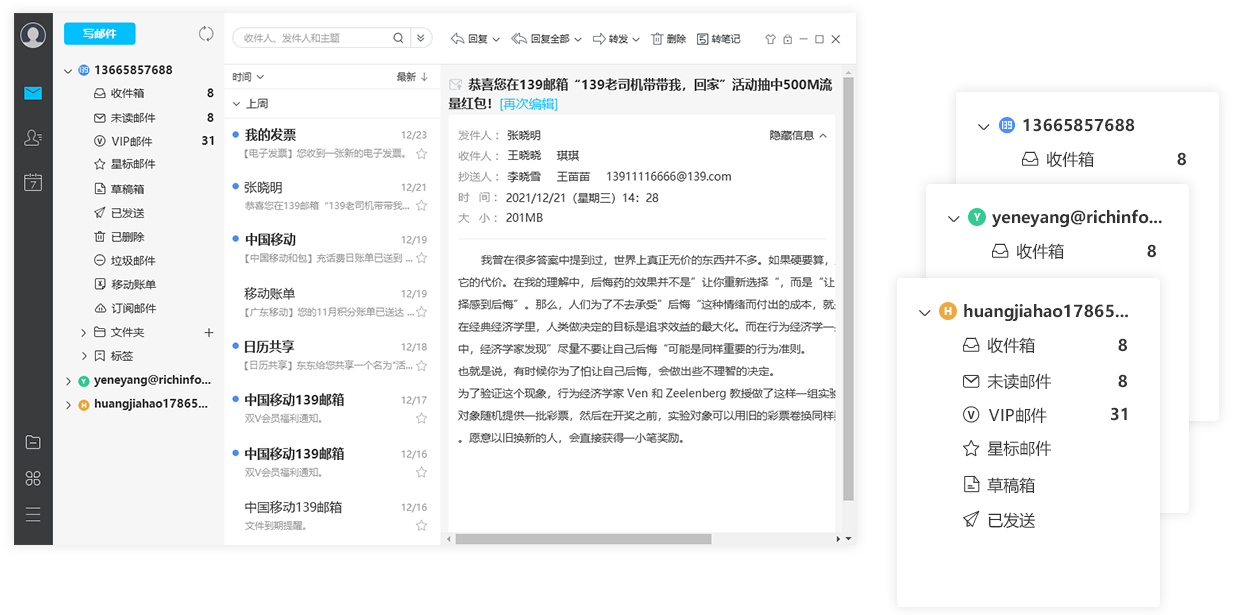The width and height of the screenshot is (1239, 615).
Task: Click the refresh icon next to 写邮件
Action: (x=206, y=33)
